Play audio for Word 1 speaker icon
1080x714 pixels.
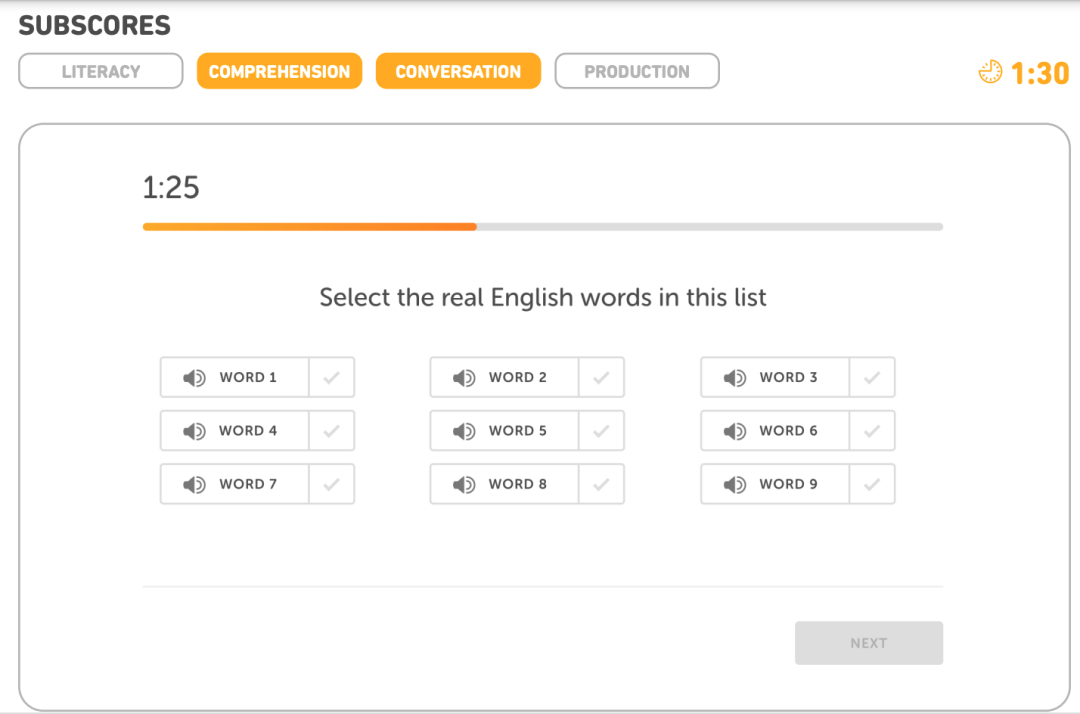(194, 378)
